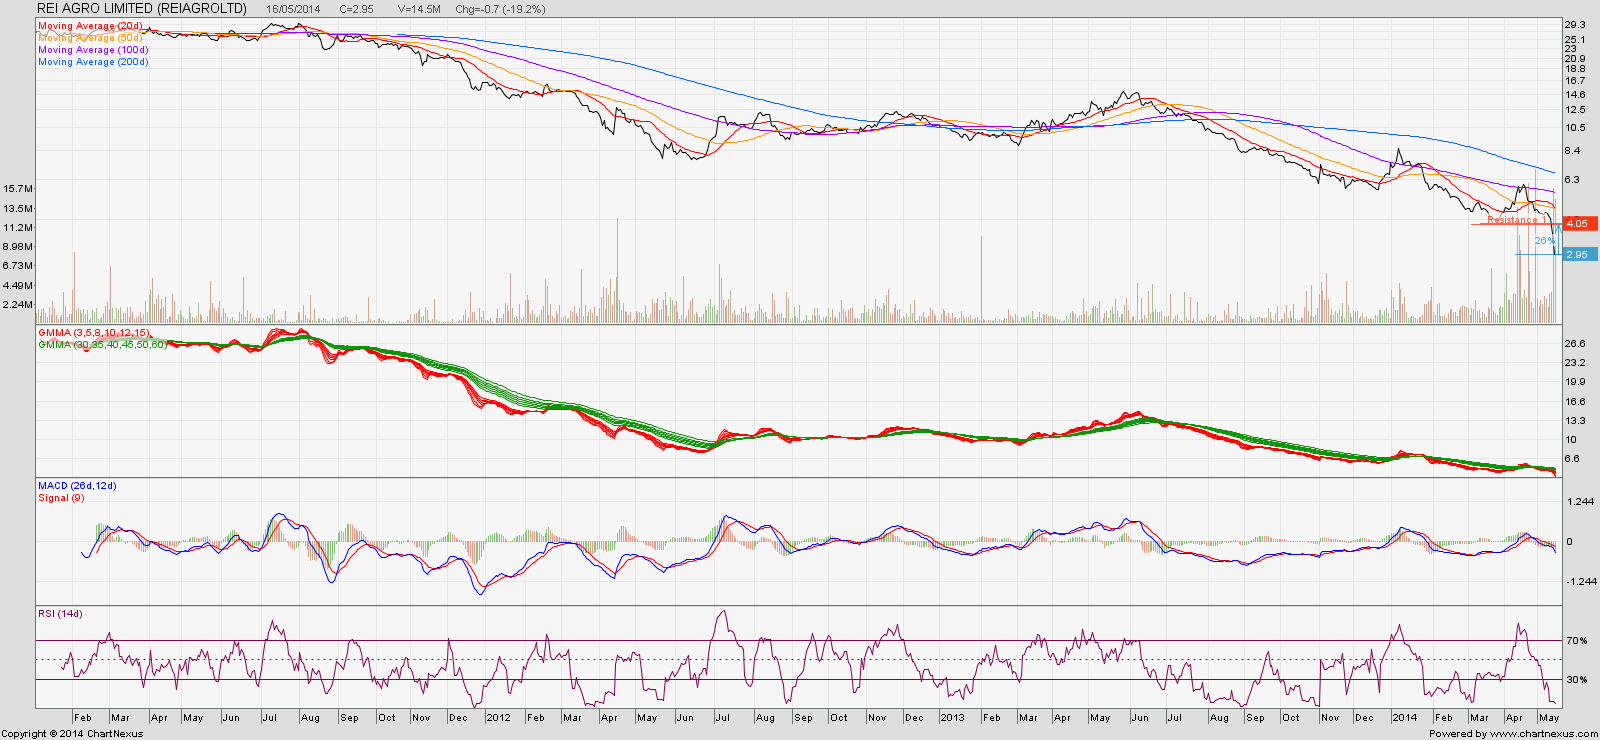Viewport: 1600px width, 740px height.
Task: Click the 11.2M volume axis label
Action: [x=18, y=228]
